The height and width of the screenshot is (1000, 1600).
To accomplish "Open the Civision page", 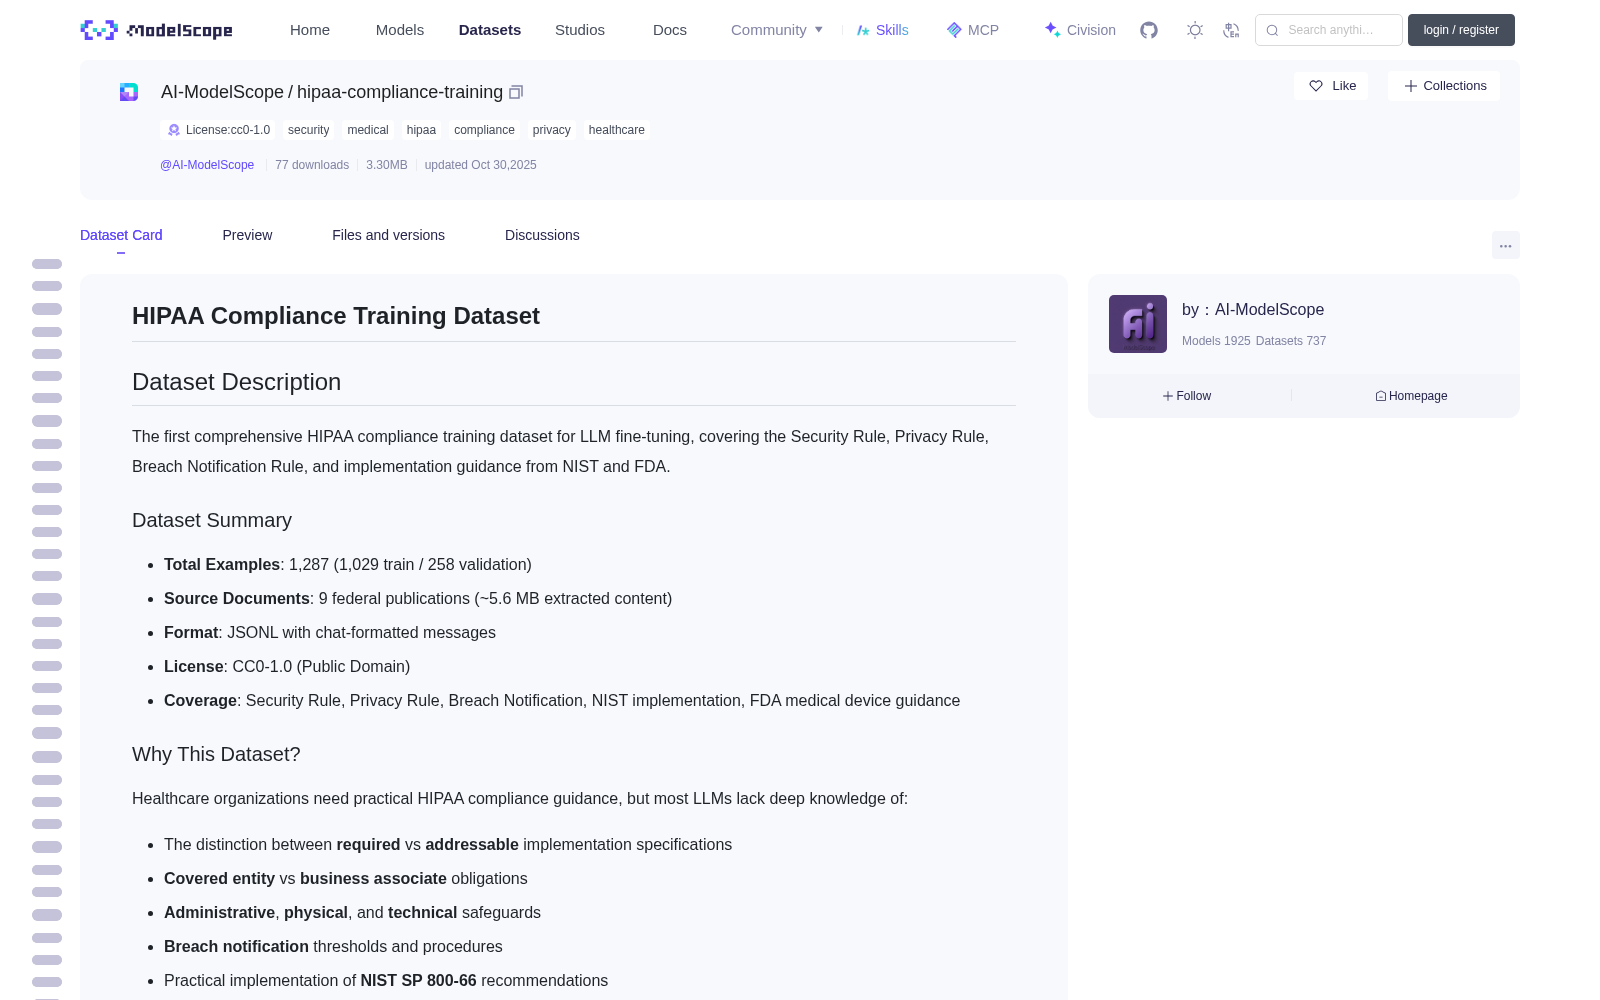I will (x=1080, y=30).
